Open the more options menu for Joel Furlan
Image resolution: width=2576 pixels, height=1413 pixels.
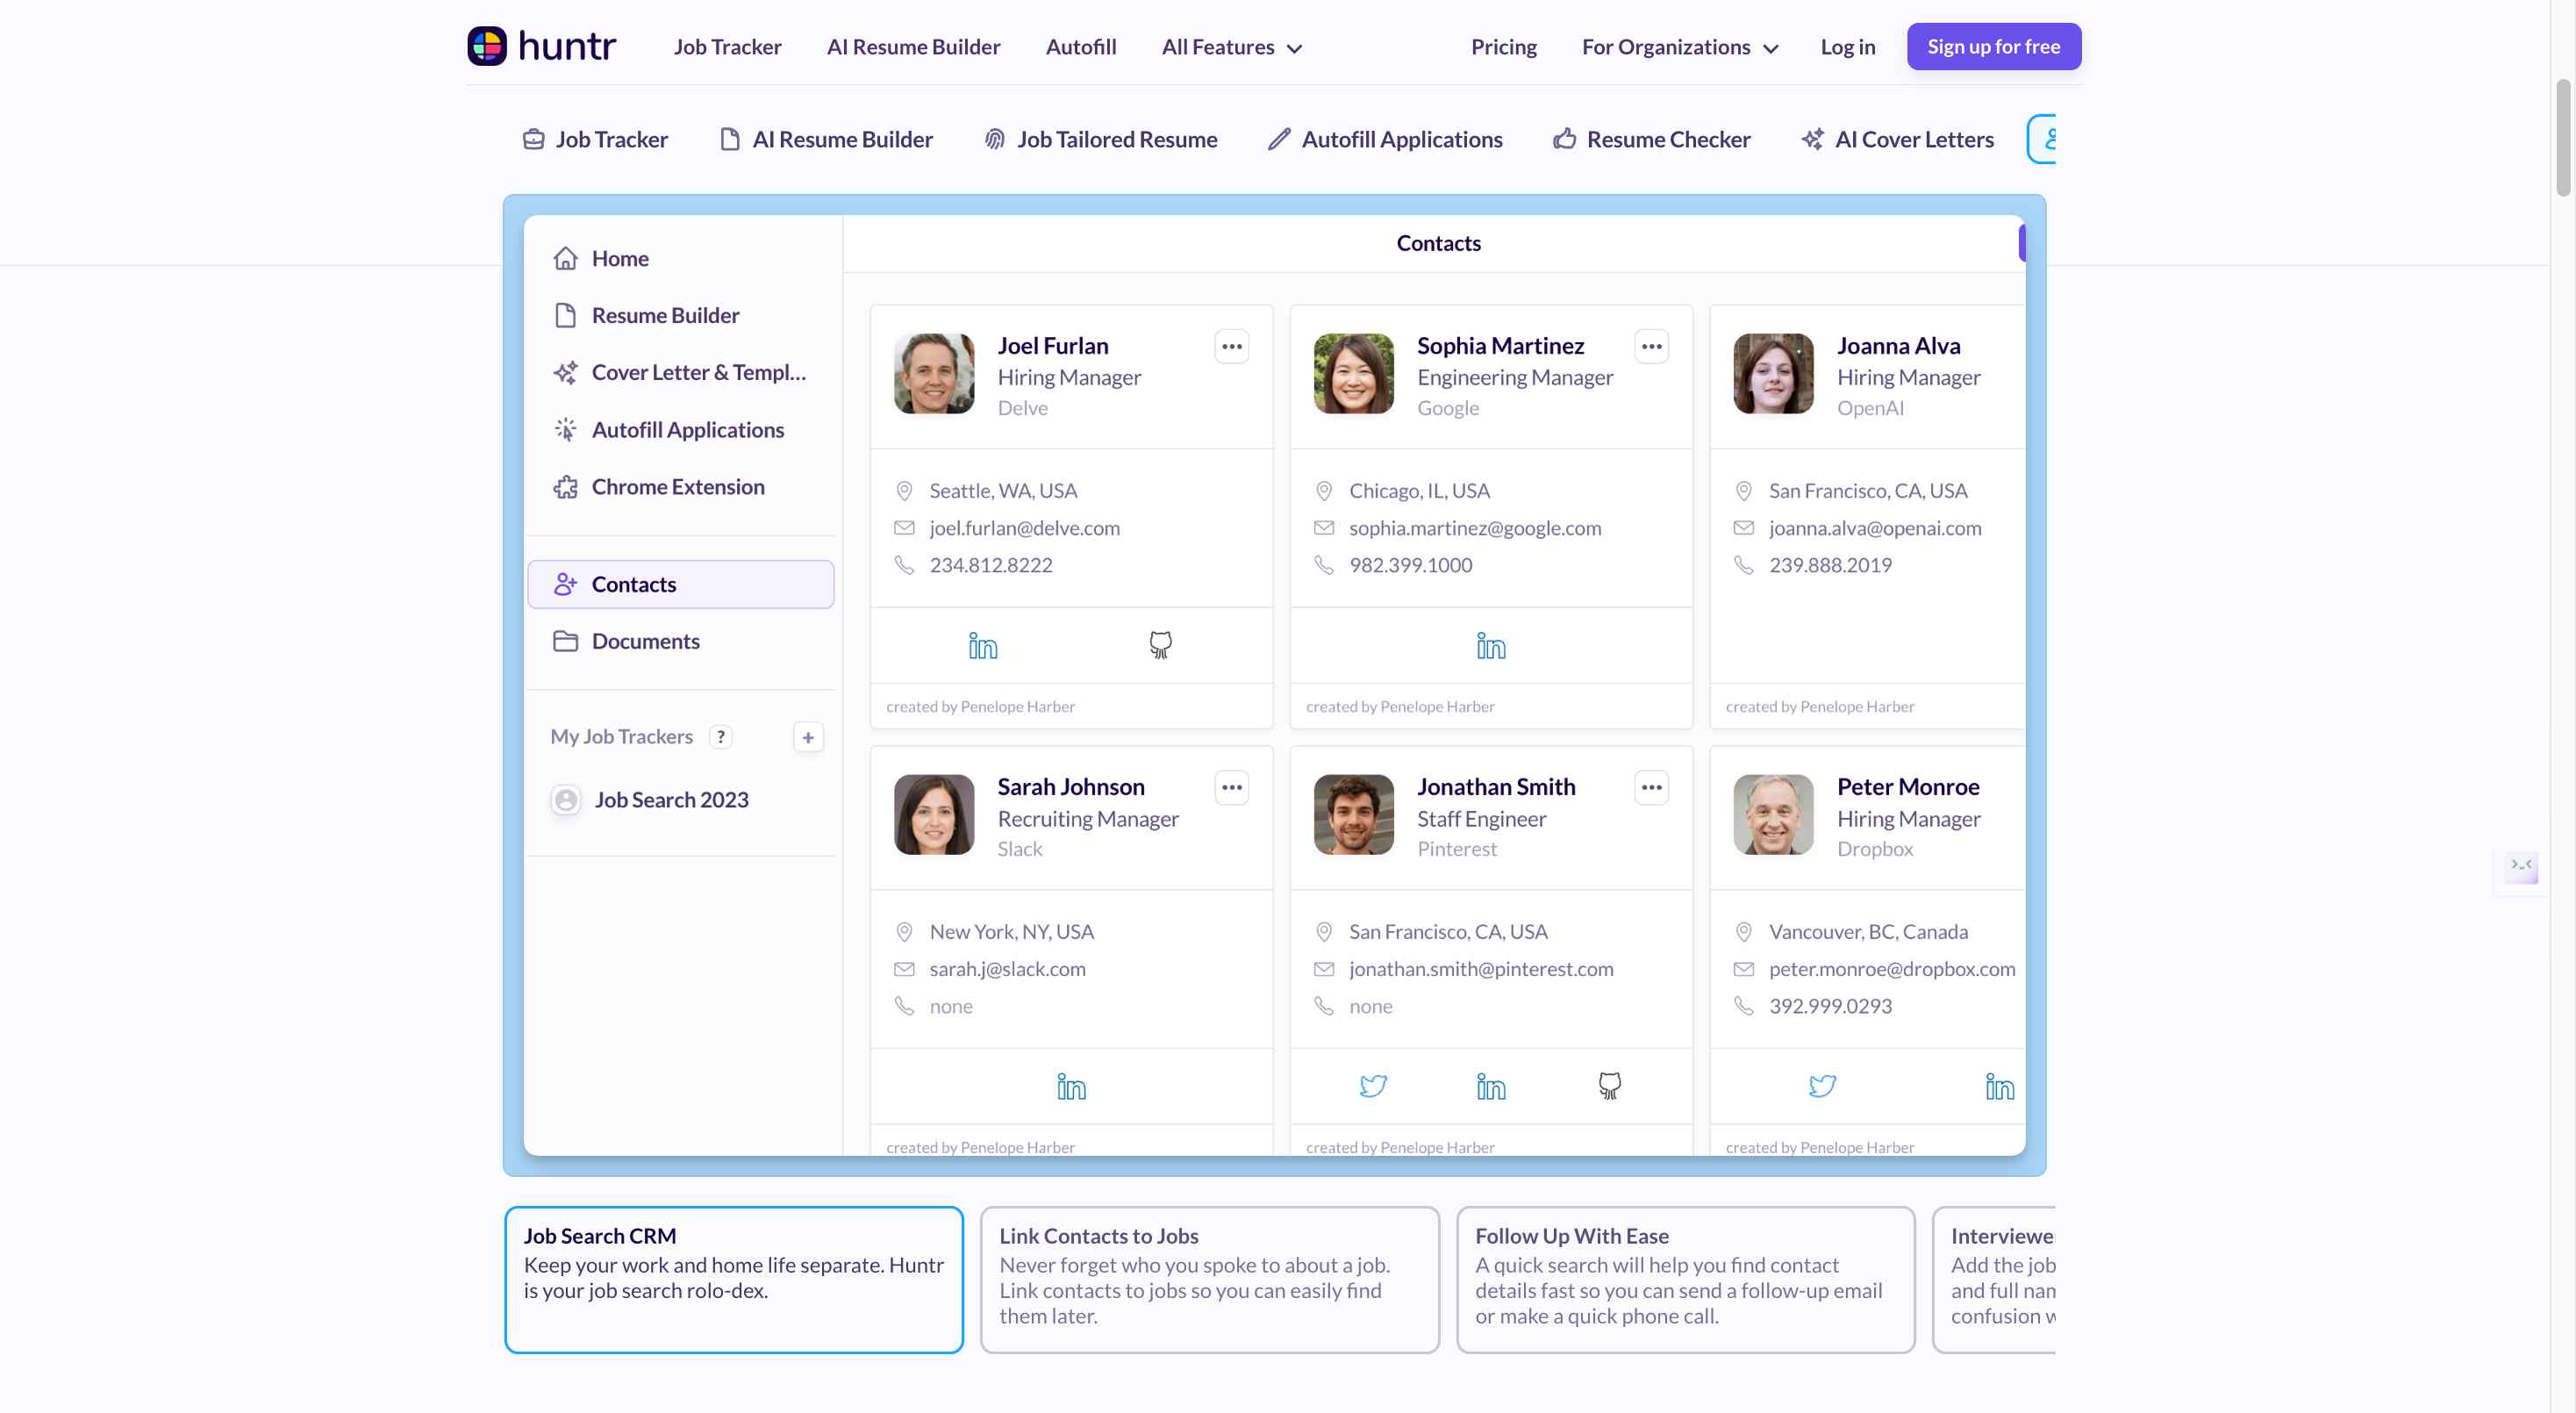tap(1232, 347)
